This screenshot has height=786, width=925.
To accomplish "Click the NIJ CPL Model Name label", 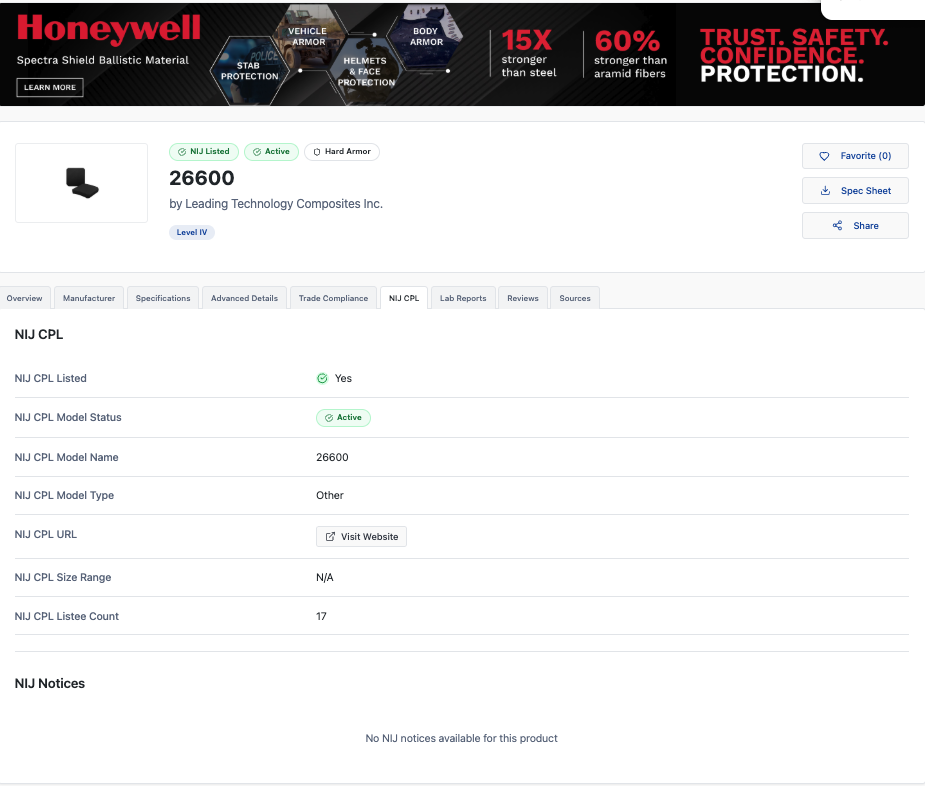I will click(x=67, y=457).
